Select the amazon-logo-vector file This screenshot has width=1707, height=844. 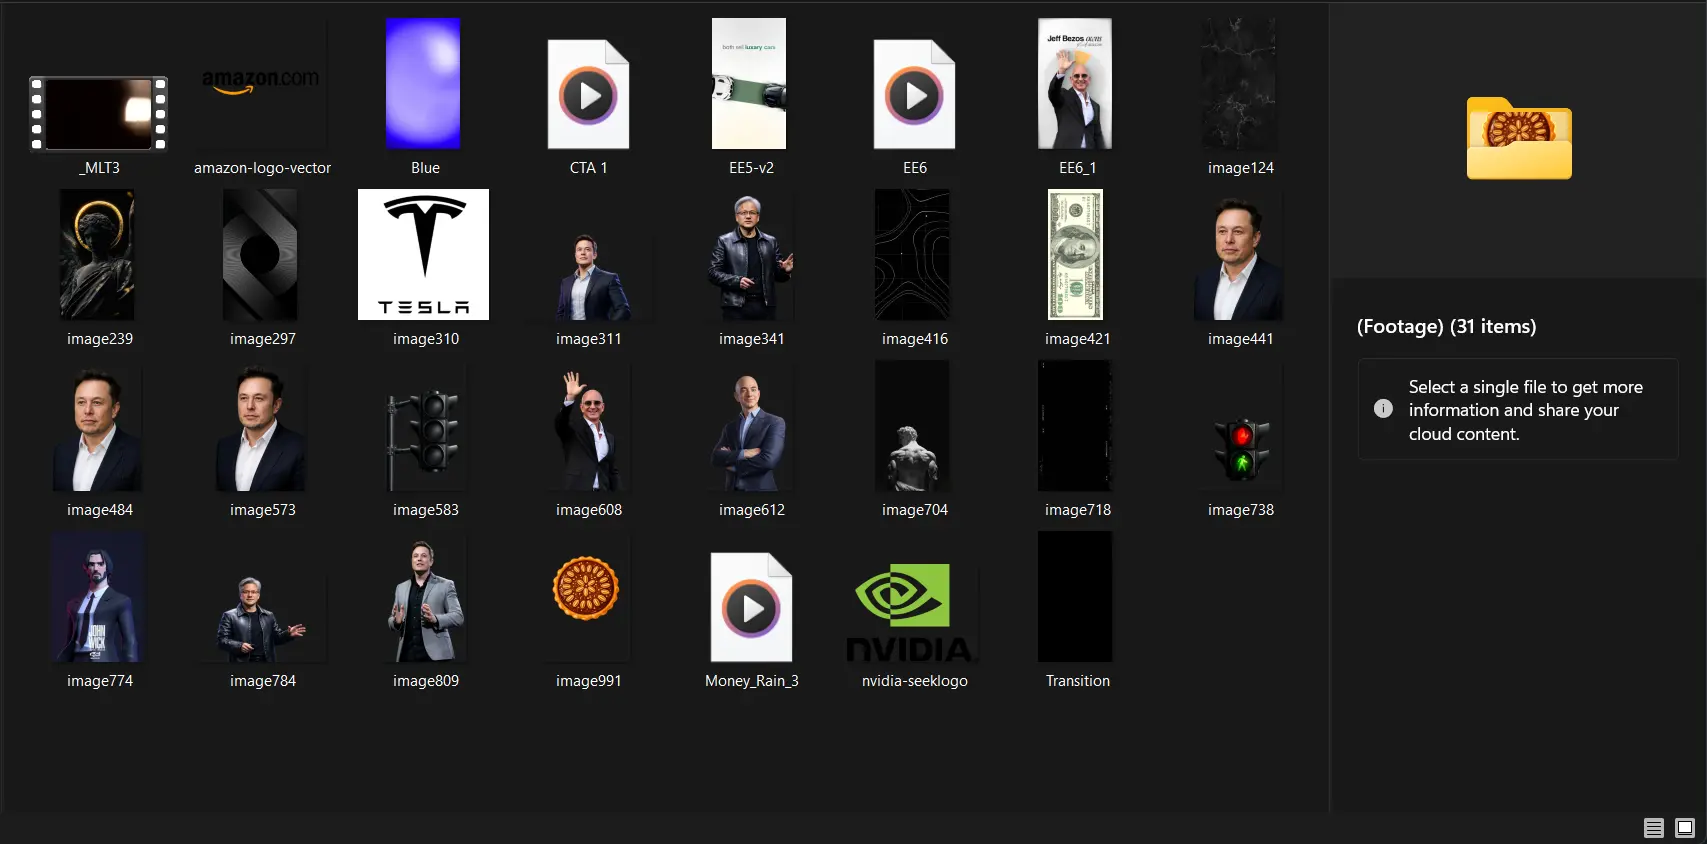point(261,84)
